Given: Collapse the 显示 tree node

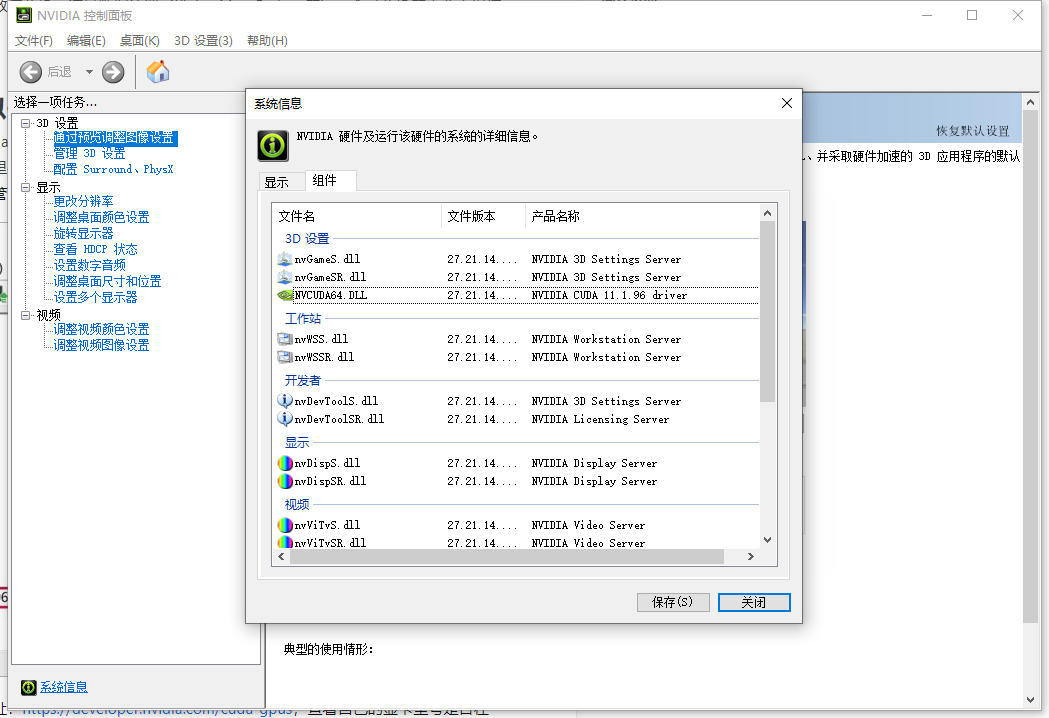Looking at the screenshot, I should click(x=25, y=187).
